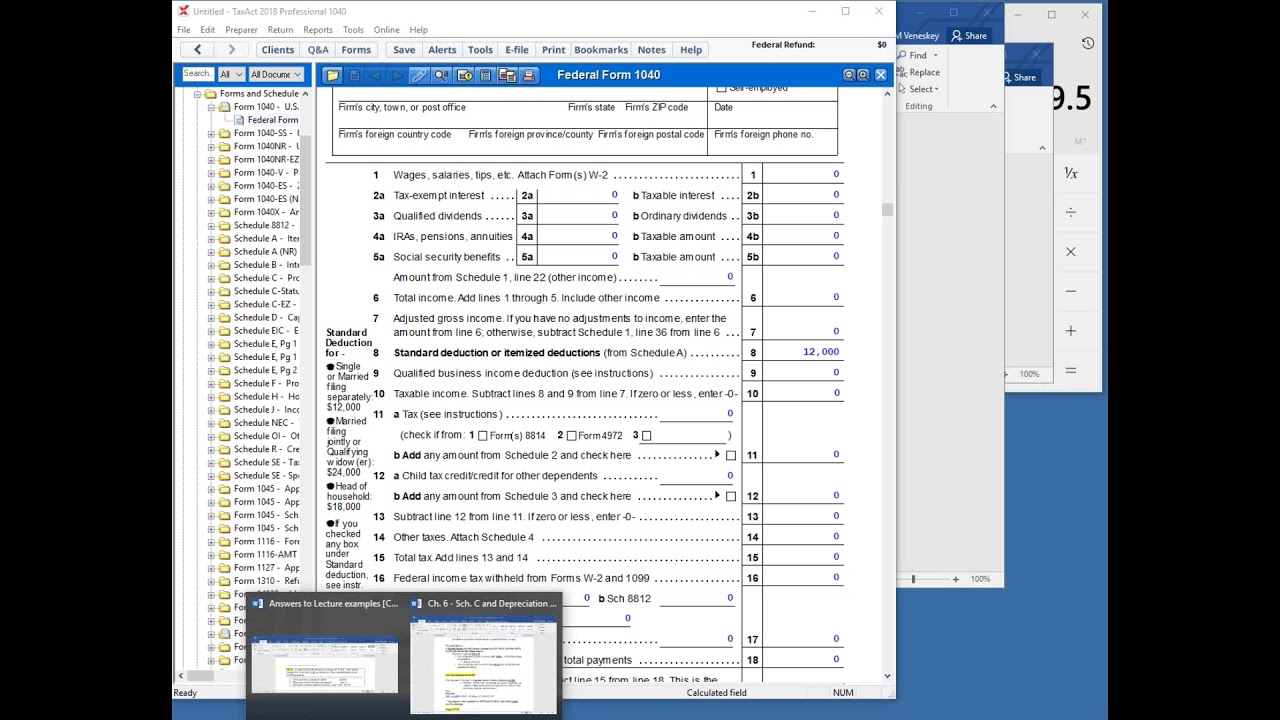Open the File menu
This screenshot has height=720, width=1280.
point(184,30)
